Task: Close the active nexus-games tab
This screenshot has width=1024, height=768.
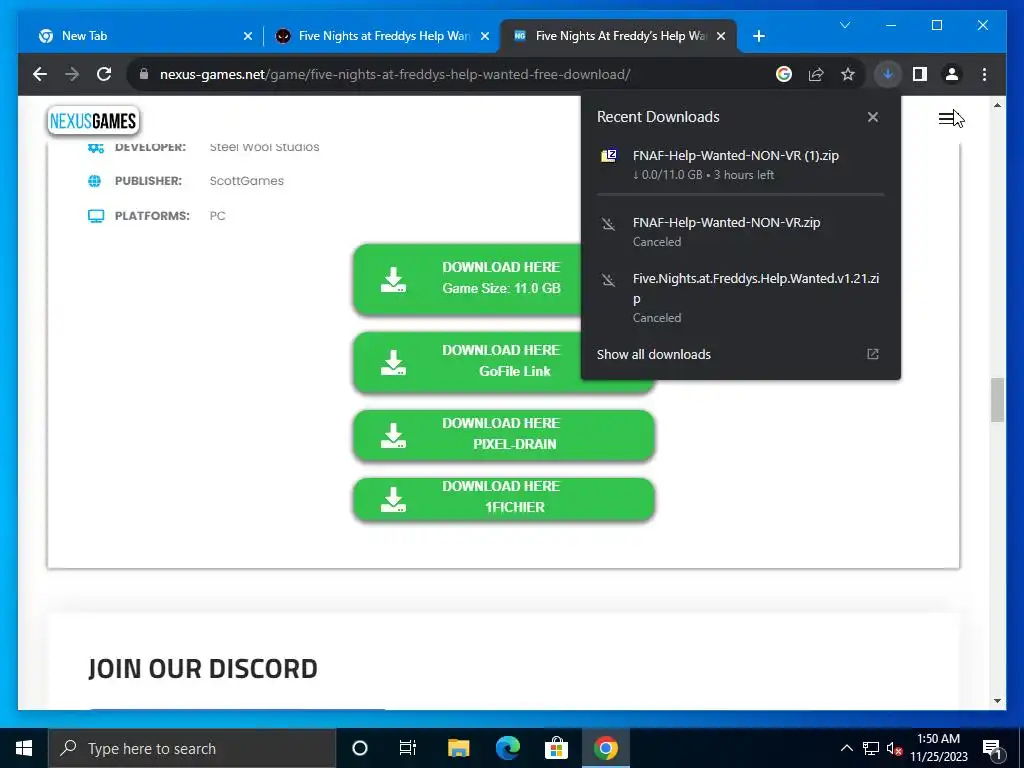Action: click(x=721, y=36)
